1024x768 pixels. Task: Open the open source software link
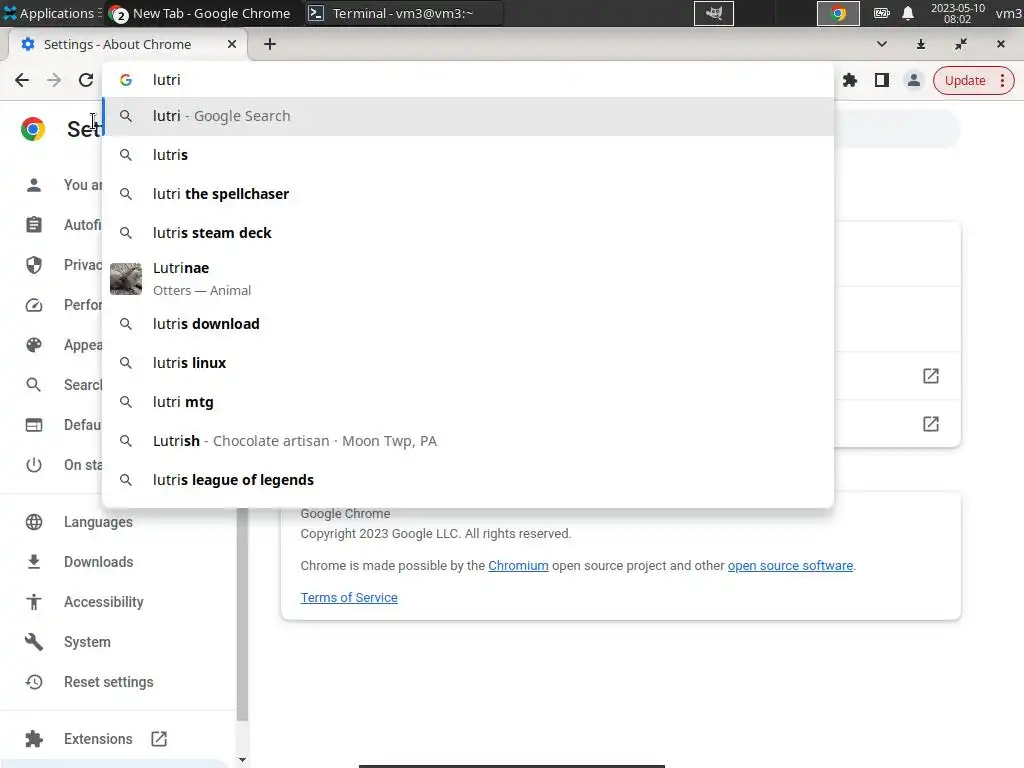coord(790,566)
